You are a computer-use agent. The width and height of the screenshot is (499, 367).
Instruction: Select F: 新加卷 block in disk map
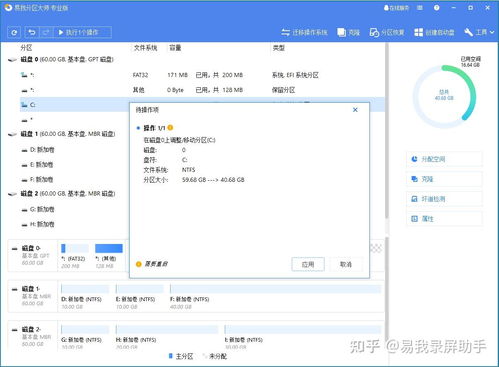(x=275, y=297)
